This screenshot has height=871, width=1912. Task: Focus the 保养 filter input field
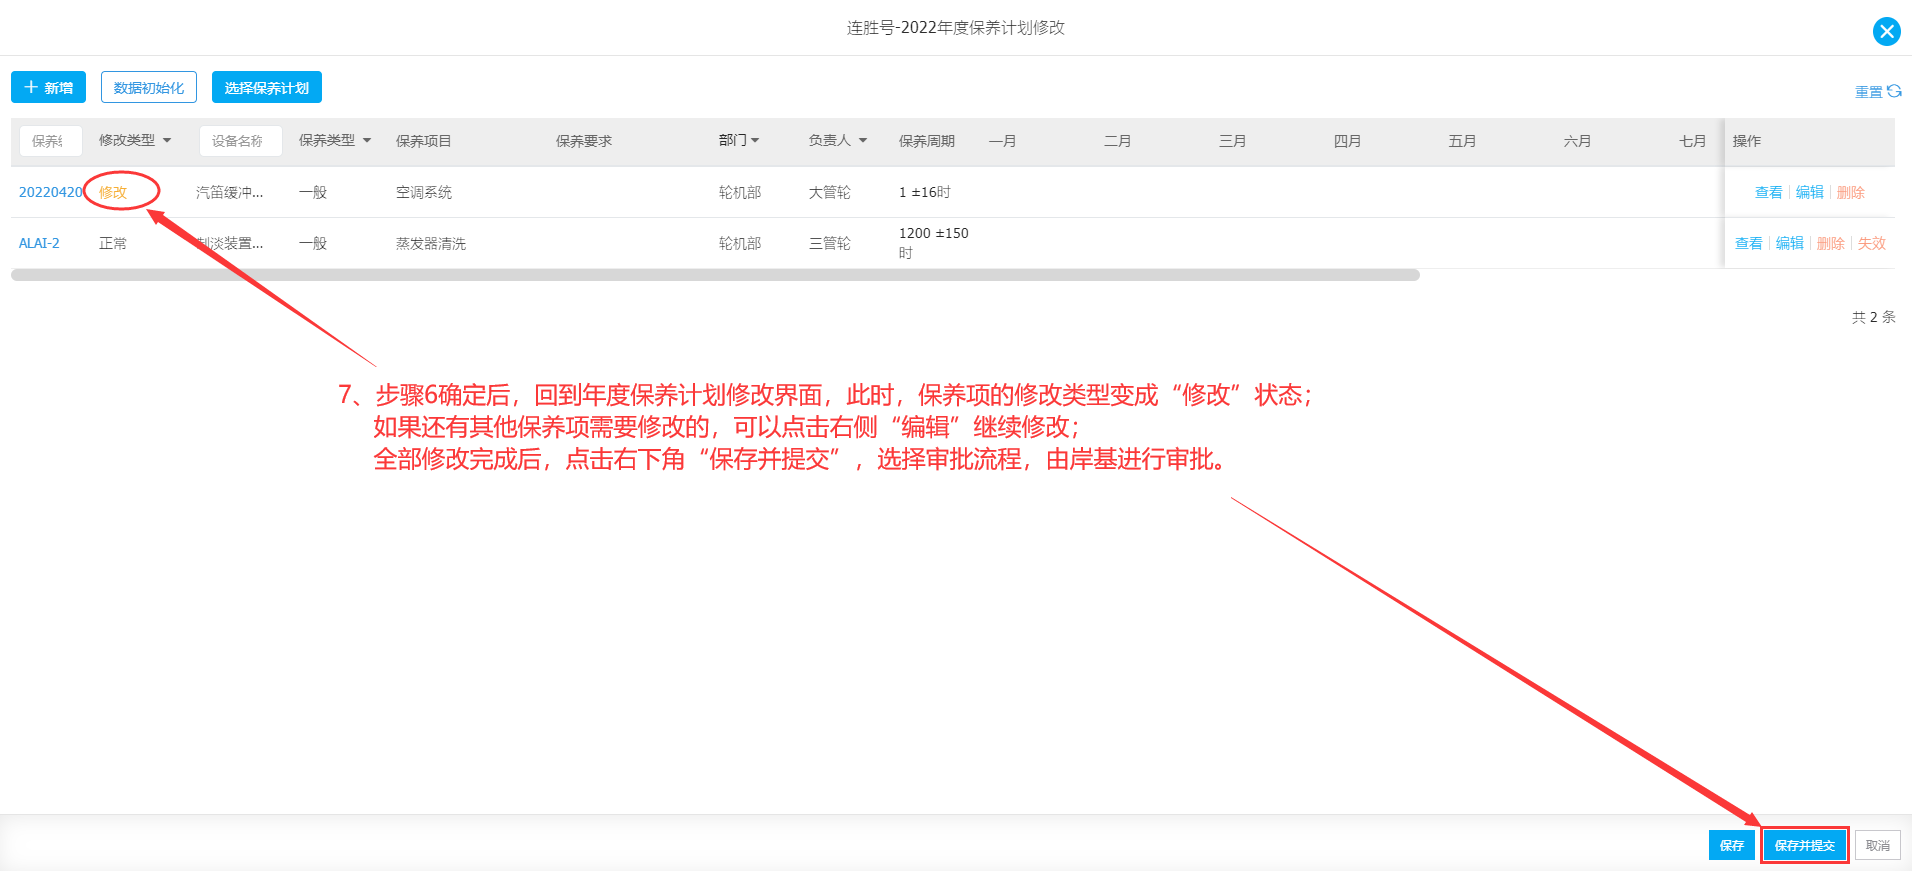(50, 141)
